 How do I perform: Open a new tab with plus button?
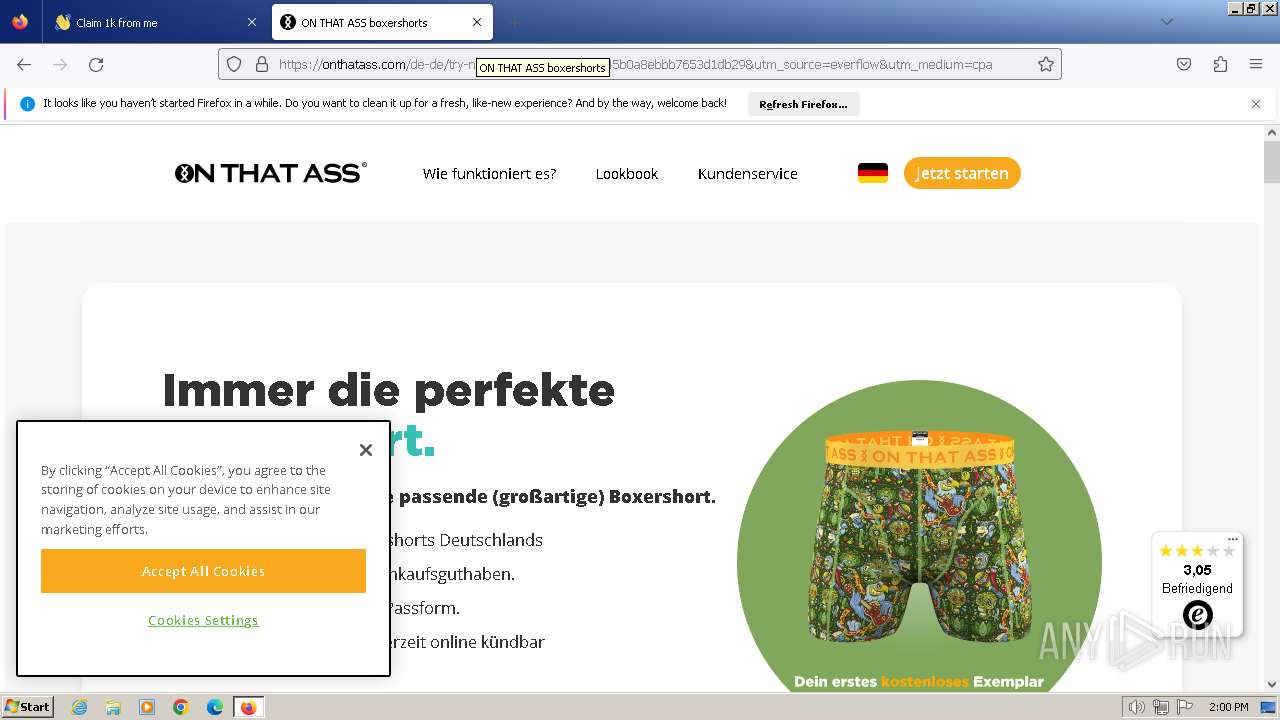(514, 22)
